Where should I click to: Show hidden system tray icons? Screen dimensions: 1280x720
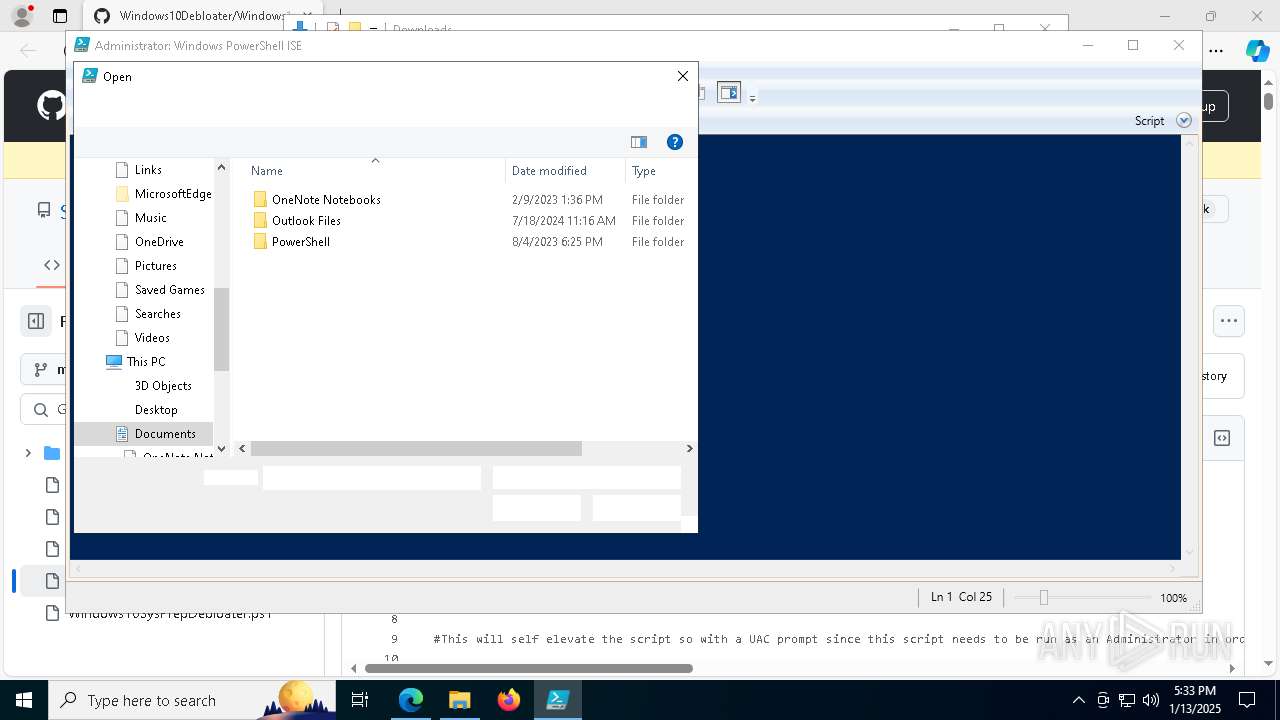pos(1078,700)
